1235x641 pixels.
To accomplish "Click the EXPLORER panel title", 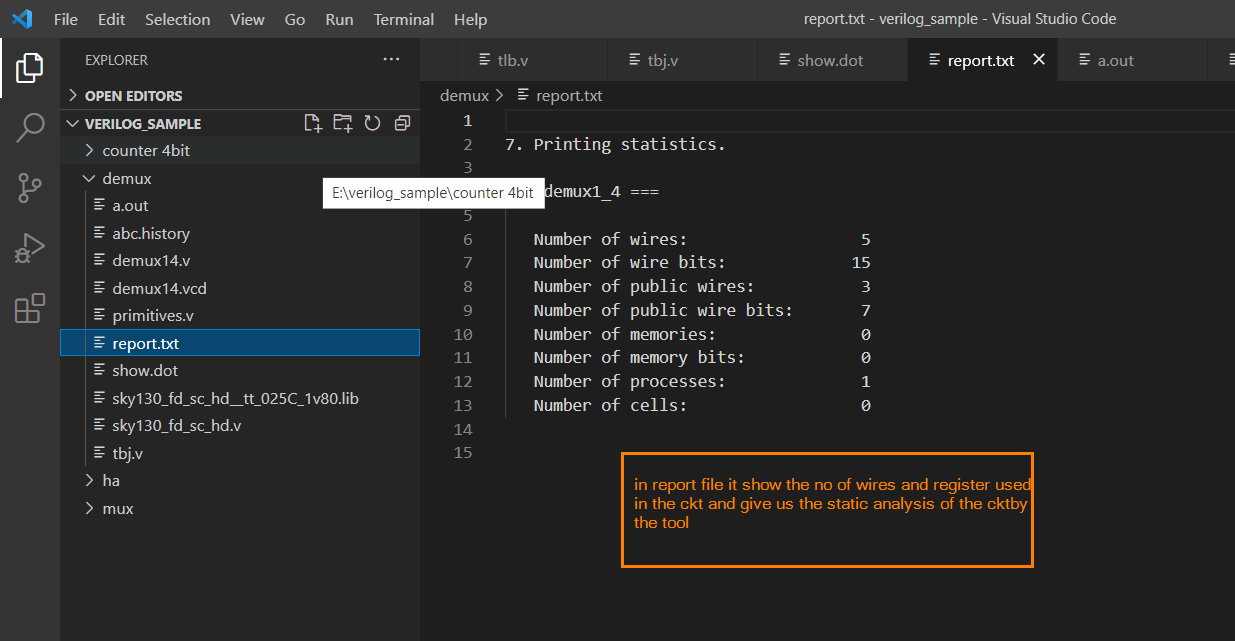I will 116,60.
